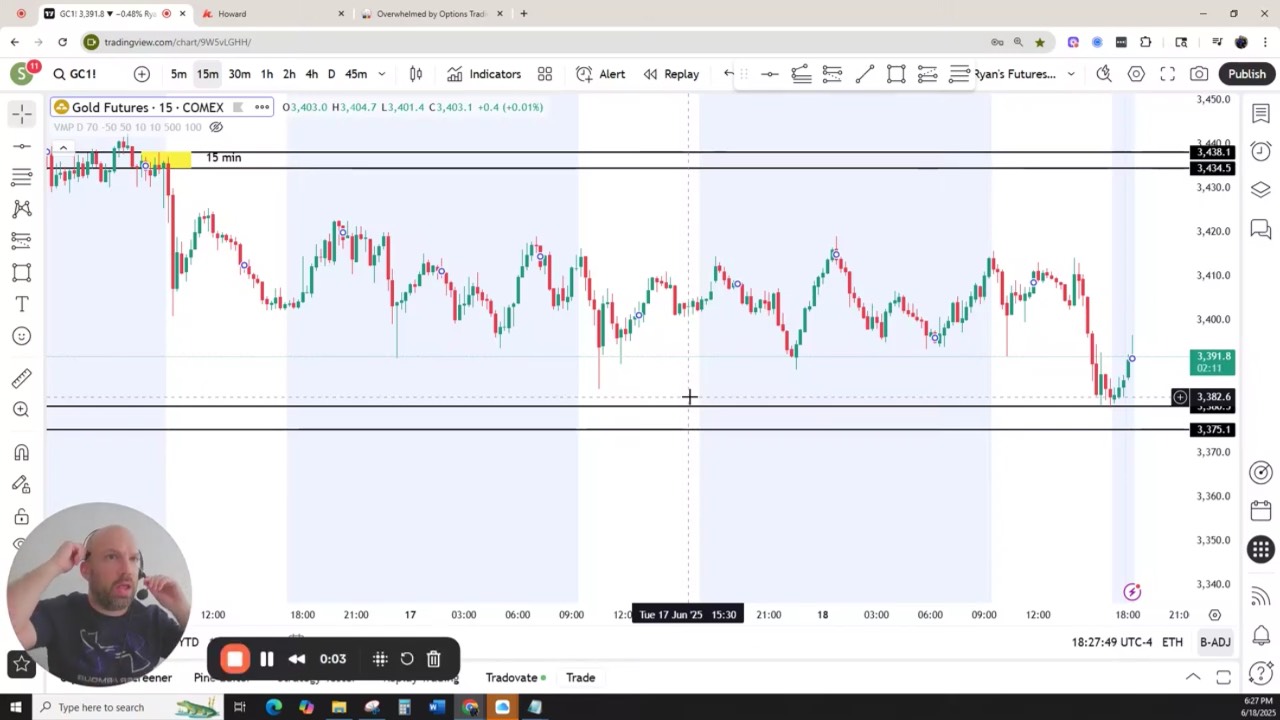Open the calendar panel on right sidebar

(x=1260, y=511)
